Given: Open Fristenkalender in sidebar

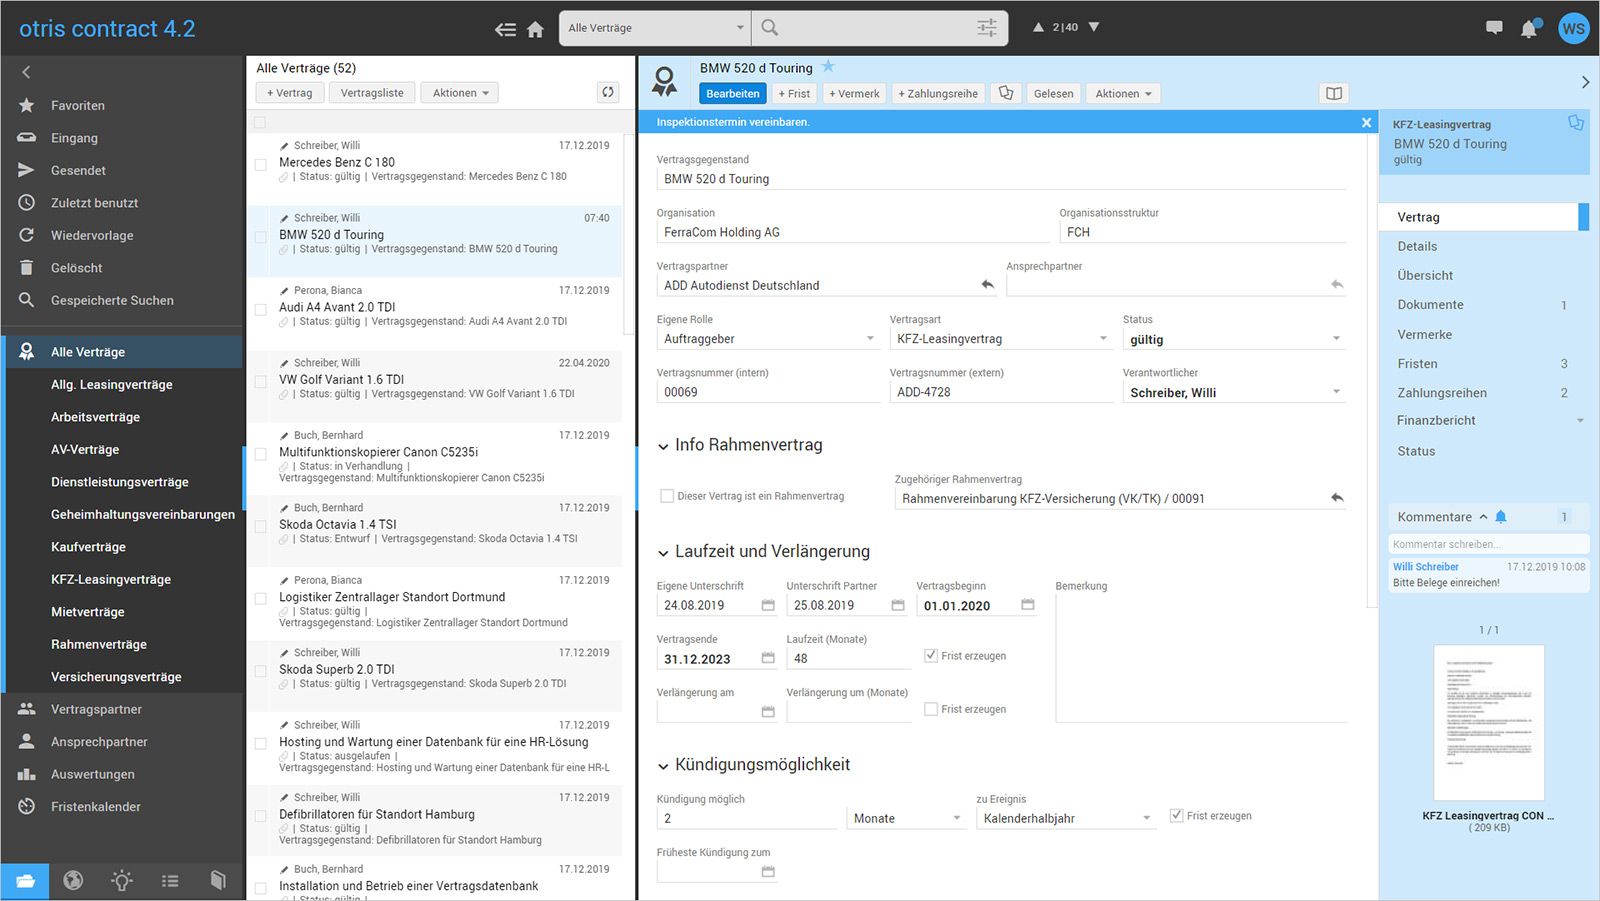Looking at the screenshot, I should (x=96, y=806).
